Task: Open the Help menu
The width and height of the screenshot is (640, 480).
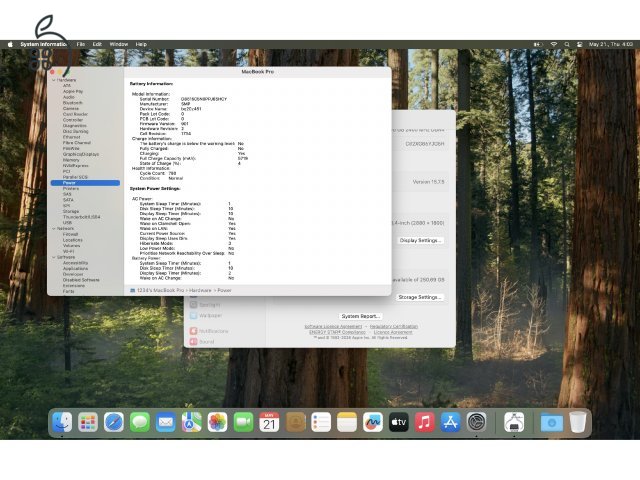Action: [x=141, y=44]
